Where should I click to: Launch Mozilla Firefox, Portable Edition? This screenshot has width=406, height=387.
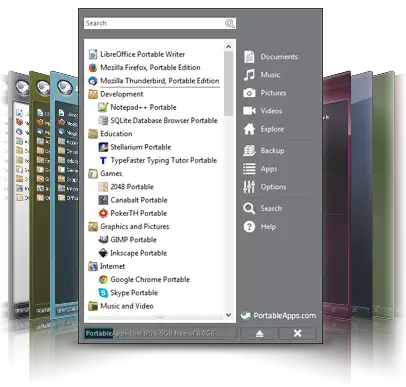[150, 67]
